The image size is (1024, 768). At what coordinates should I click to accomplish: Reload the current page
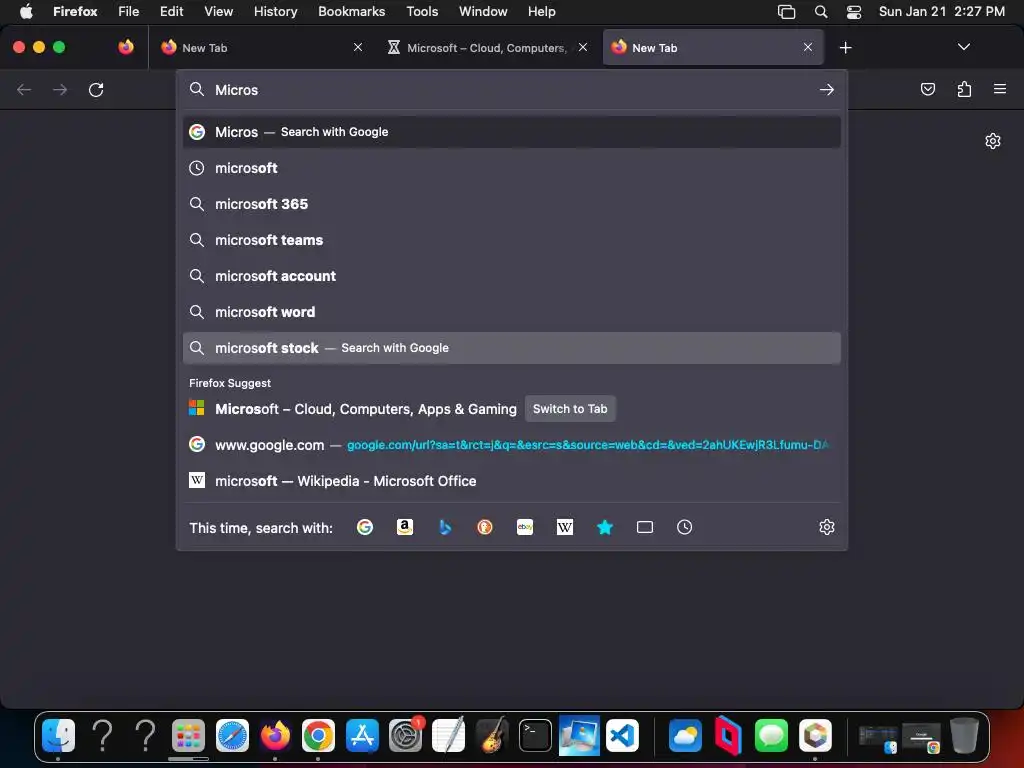(x=96, y=89)
